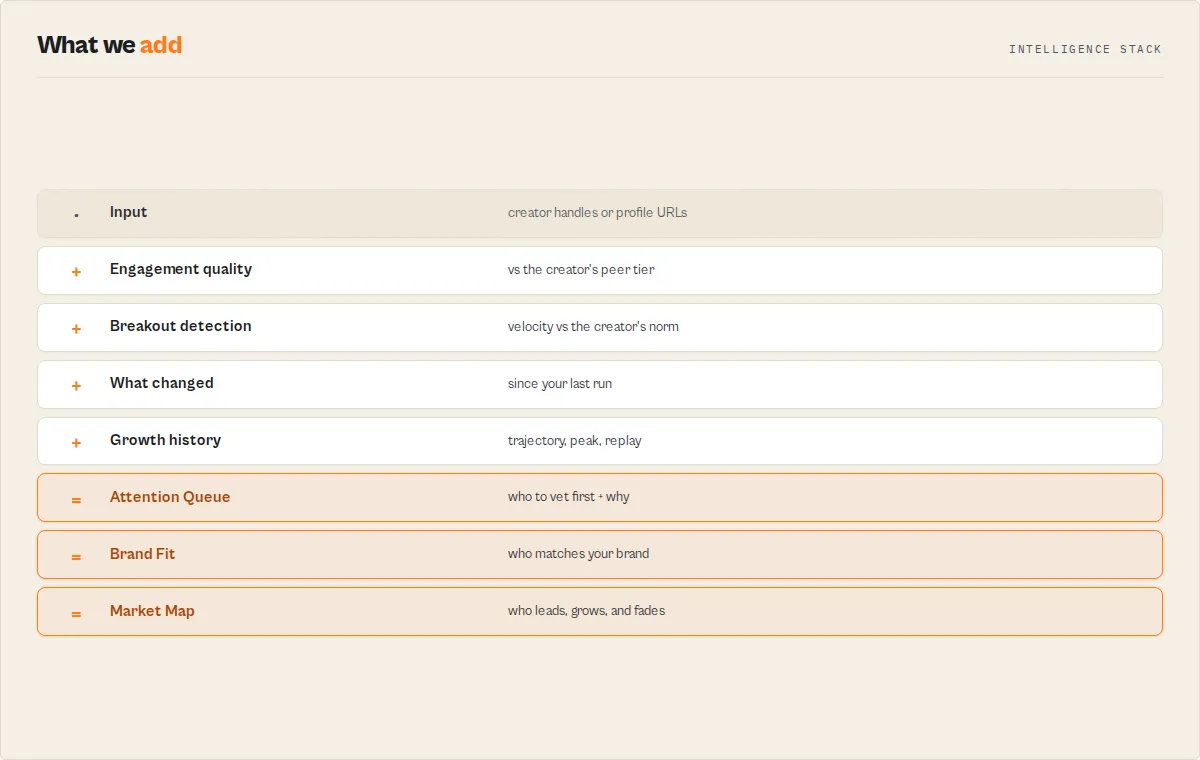Select the Input row label
Image resolution: width=1200 pixels, height=760 pixels.
tap(128, 212)
